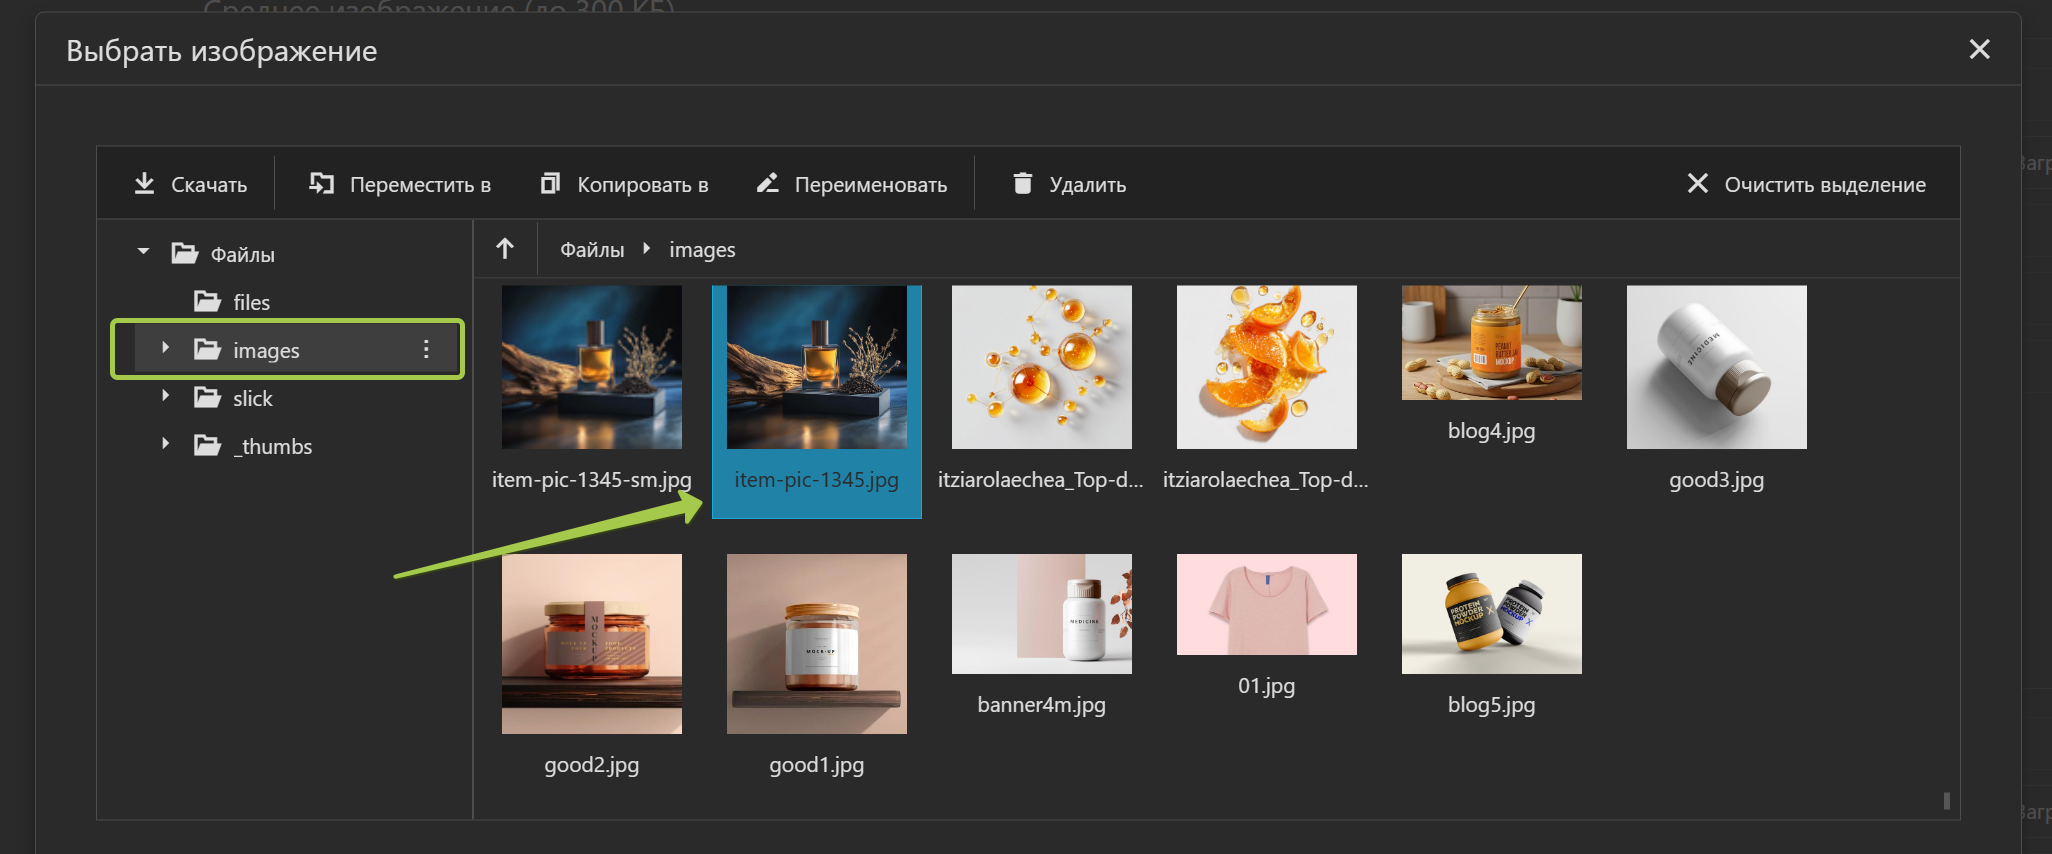Click the Rename (Переименовать) pencil icon
2052x854 pixels.
coord(767,184)
